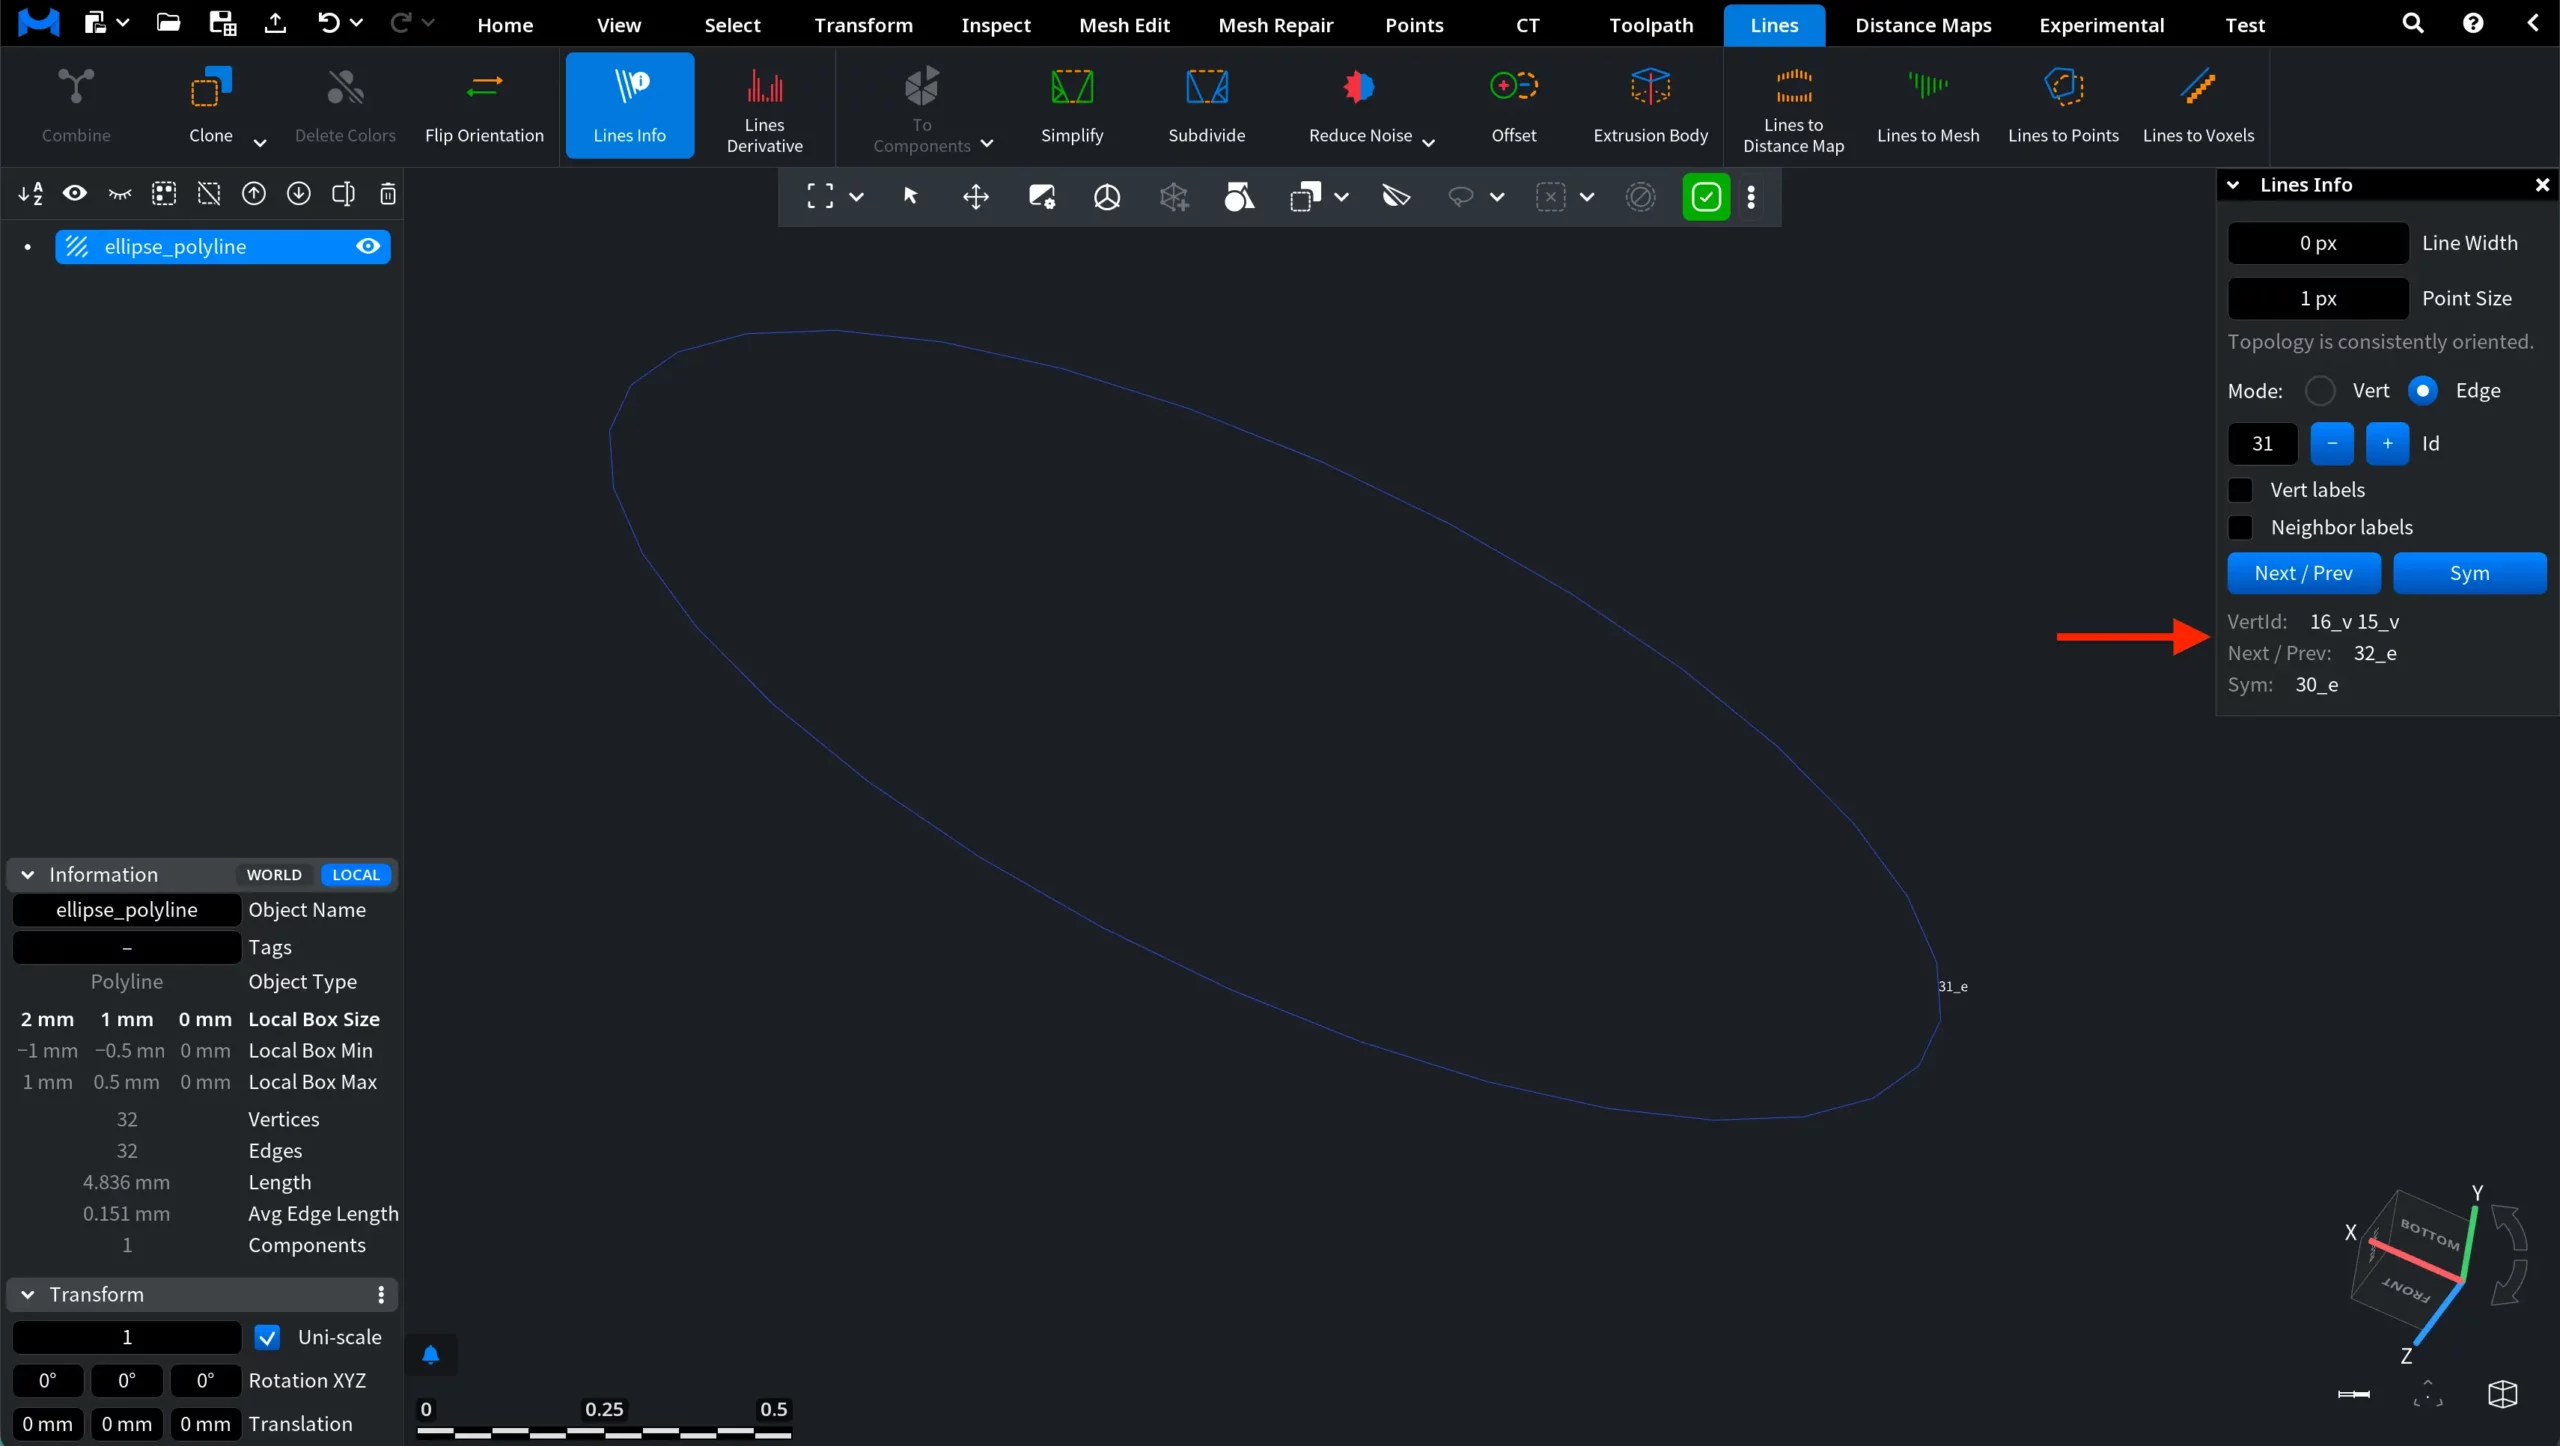The width and height of the screenshot is (2560, 1446).
Task: Open the Undo history dropdown
Action: coord(356,22)
